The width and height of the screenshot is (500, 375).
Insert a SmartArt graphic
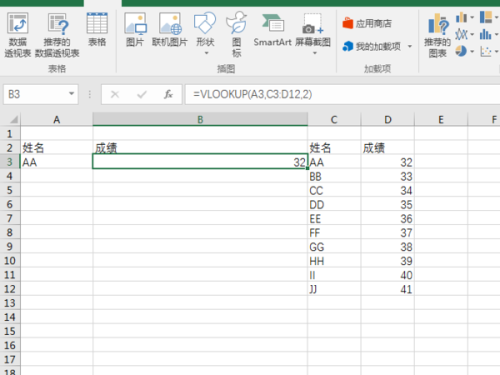pyautogui.click(x=272, y=29)
